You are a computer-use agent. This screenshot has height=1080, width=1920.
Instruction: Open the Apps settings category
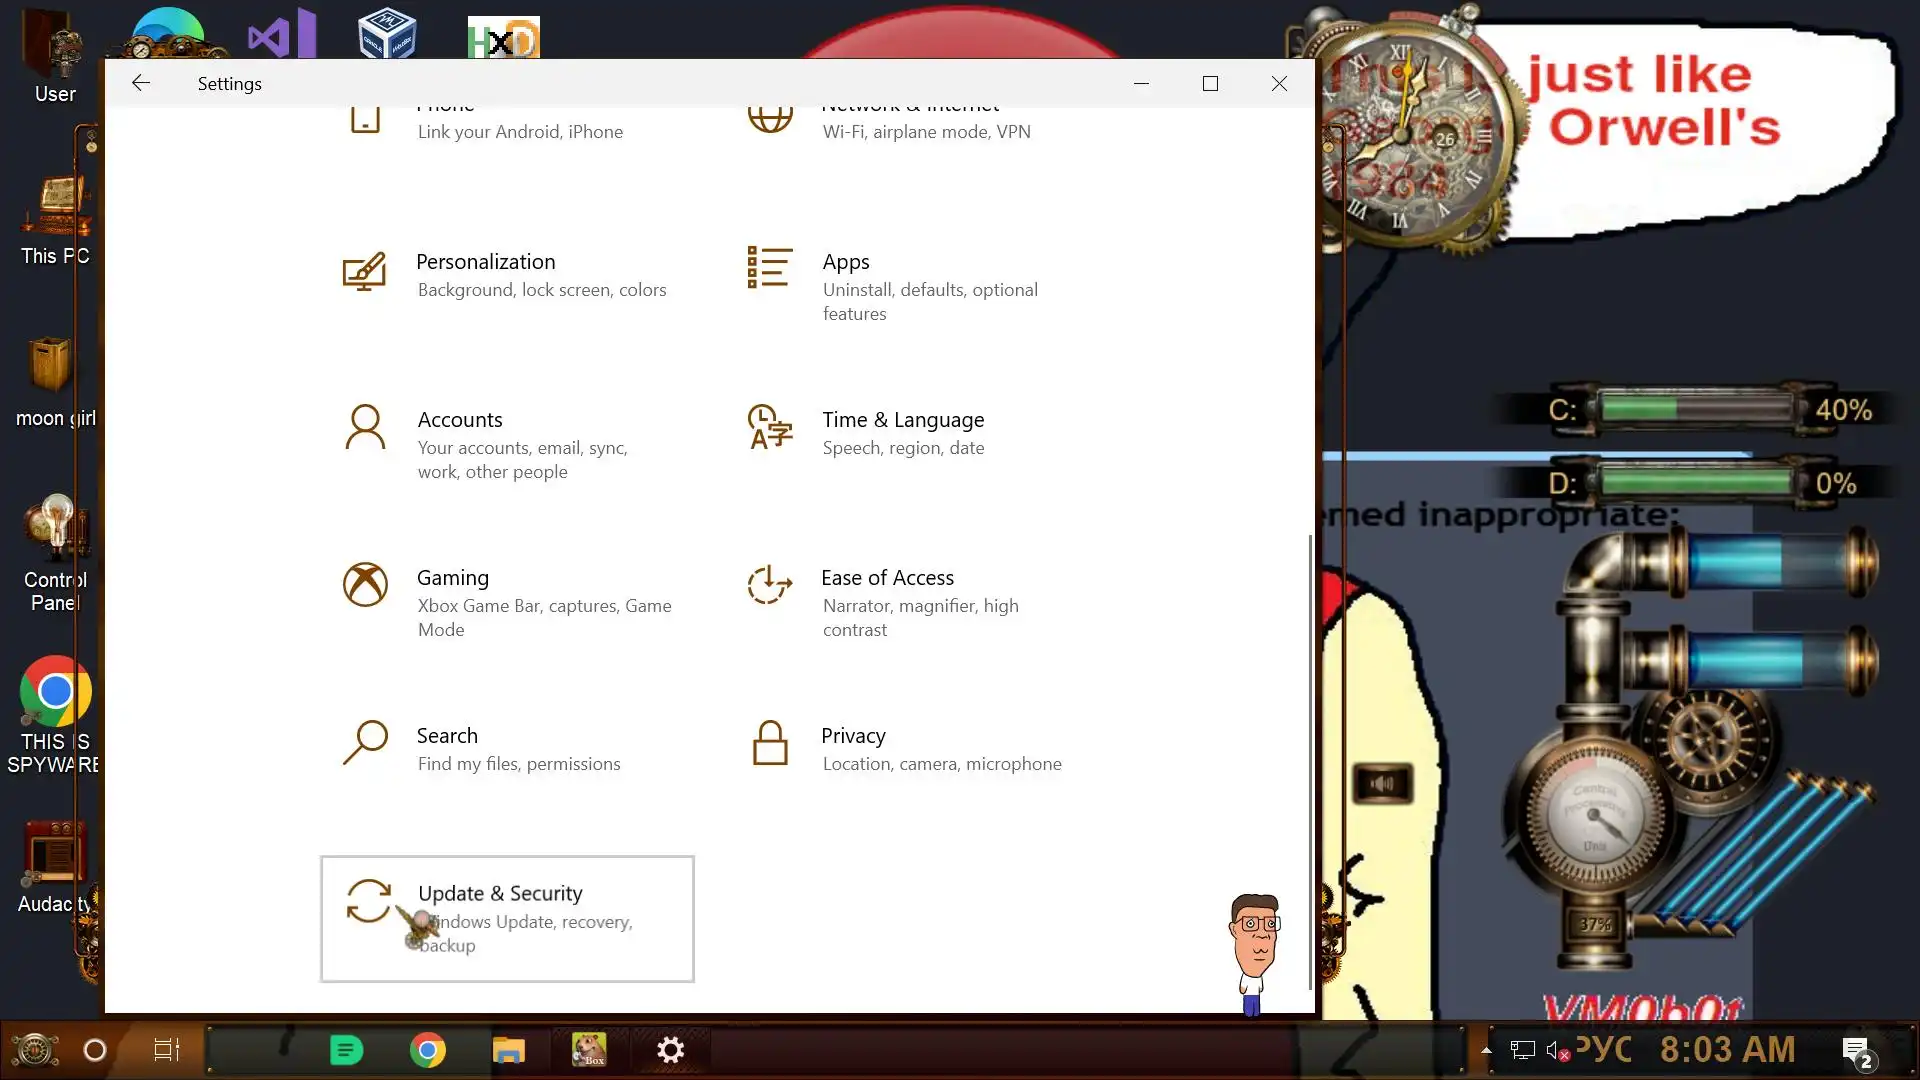[846, 262]
